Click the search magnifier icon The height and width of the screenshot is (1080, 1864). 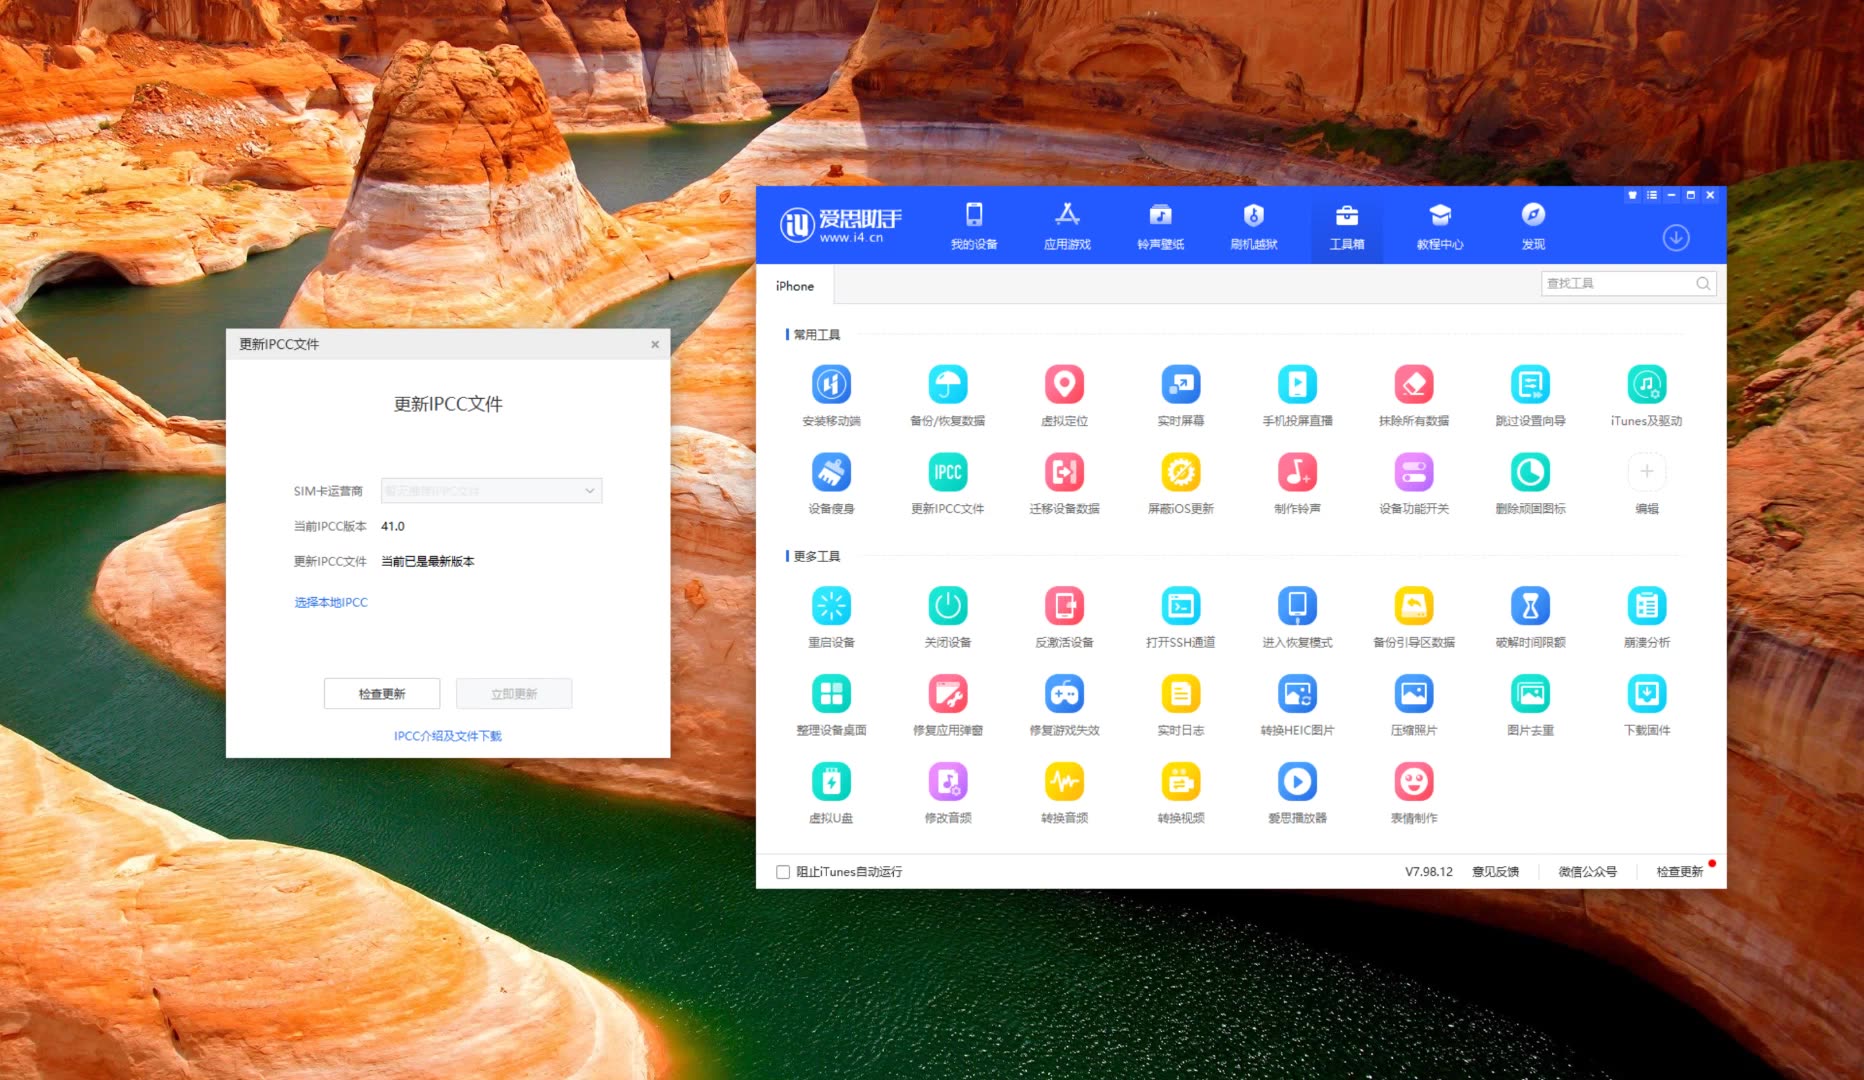tap(1703, 284)
